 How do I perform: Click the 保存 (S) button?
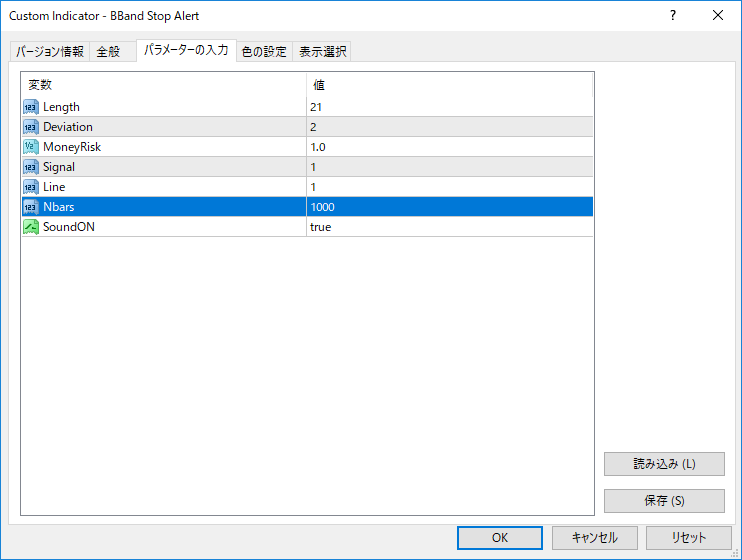[664, 500]
